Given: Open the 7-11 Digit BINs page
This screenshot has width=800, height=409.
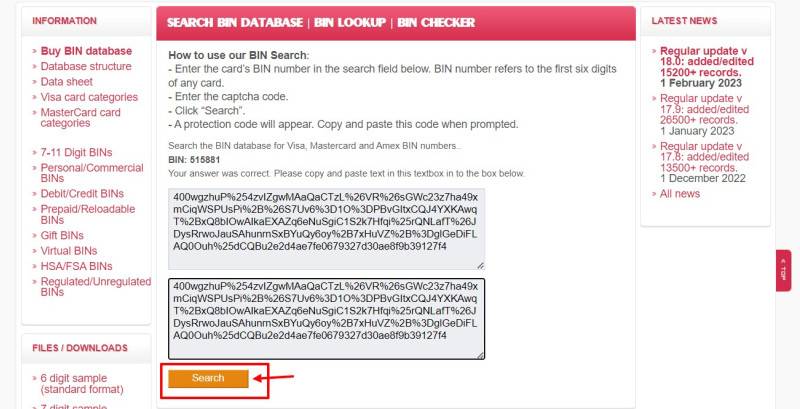Looking at the screenshot, I should pyautogui.click(x=76, y=152).
